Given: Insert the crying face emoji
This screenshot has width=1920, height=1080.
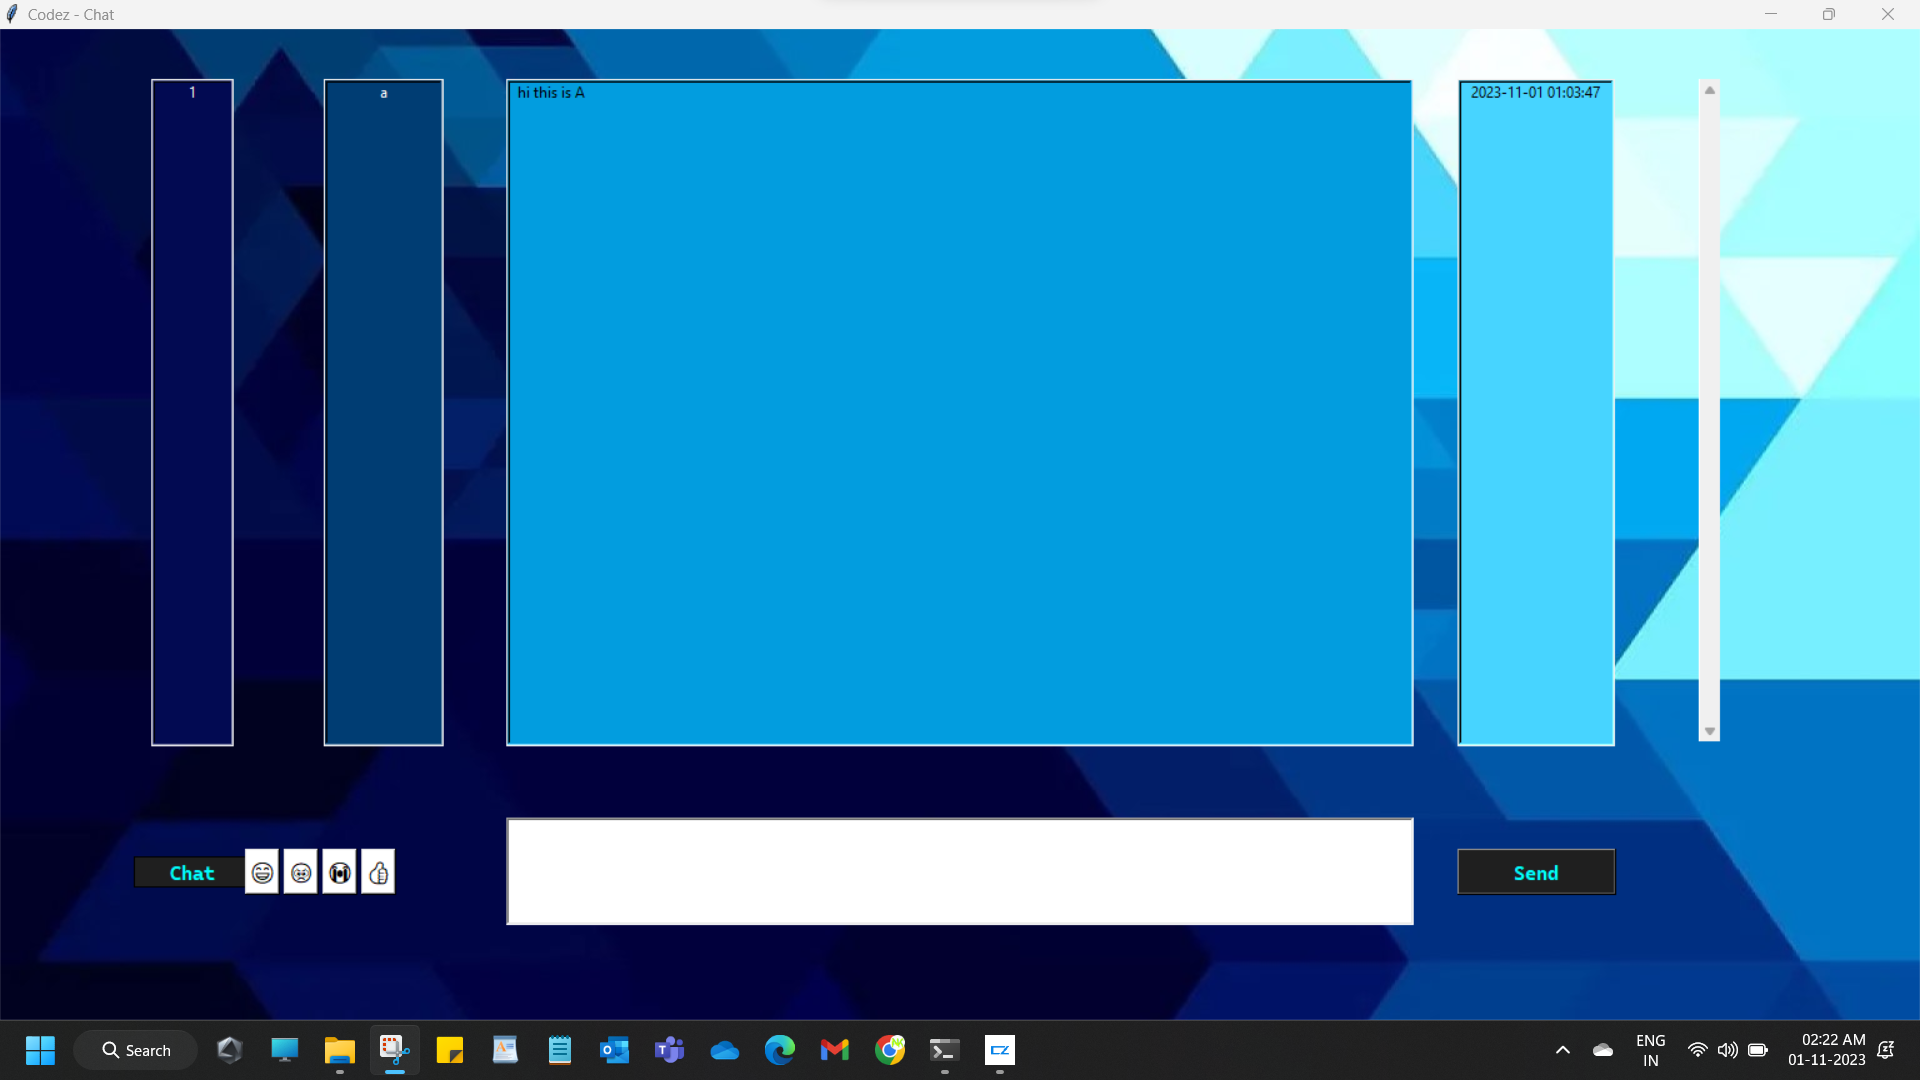Looking at the screenshot, I should point(340,872).
